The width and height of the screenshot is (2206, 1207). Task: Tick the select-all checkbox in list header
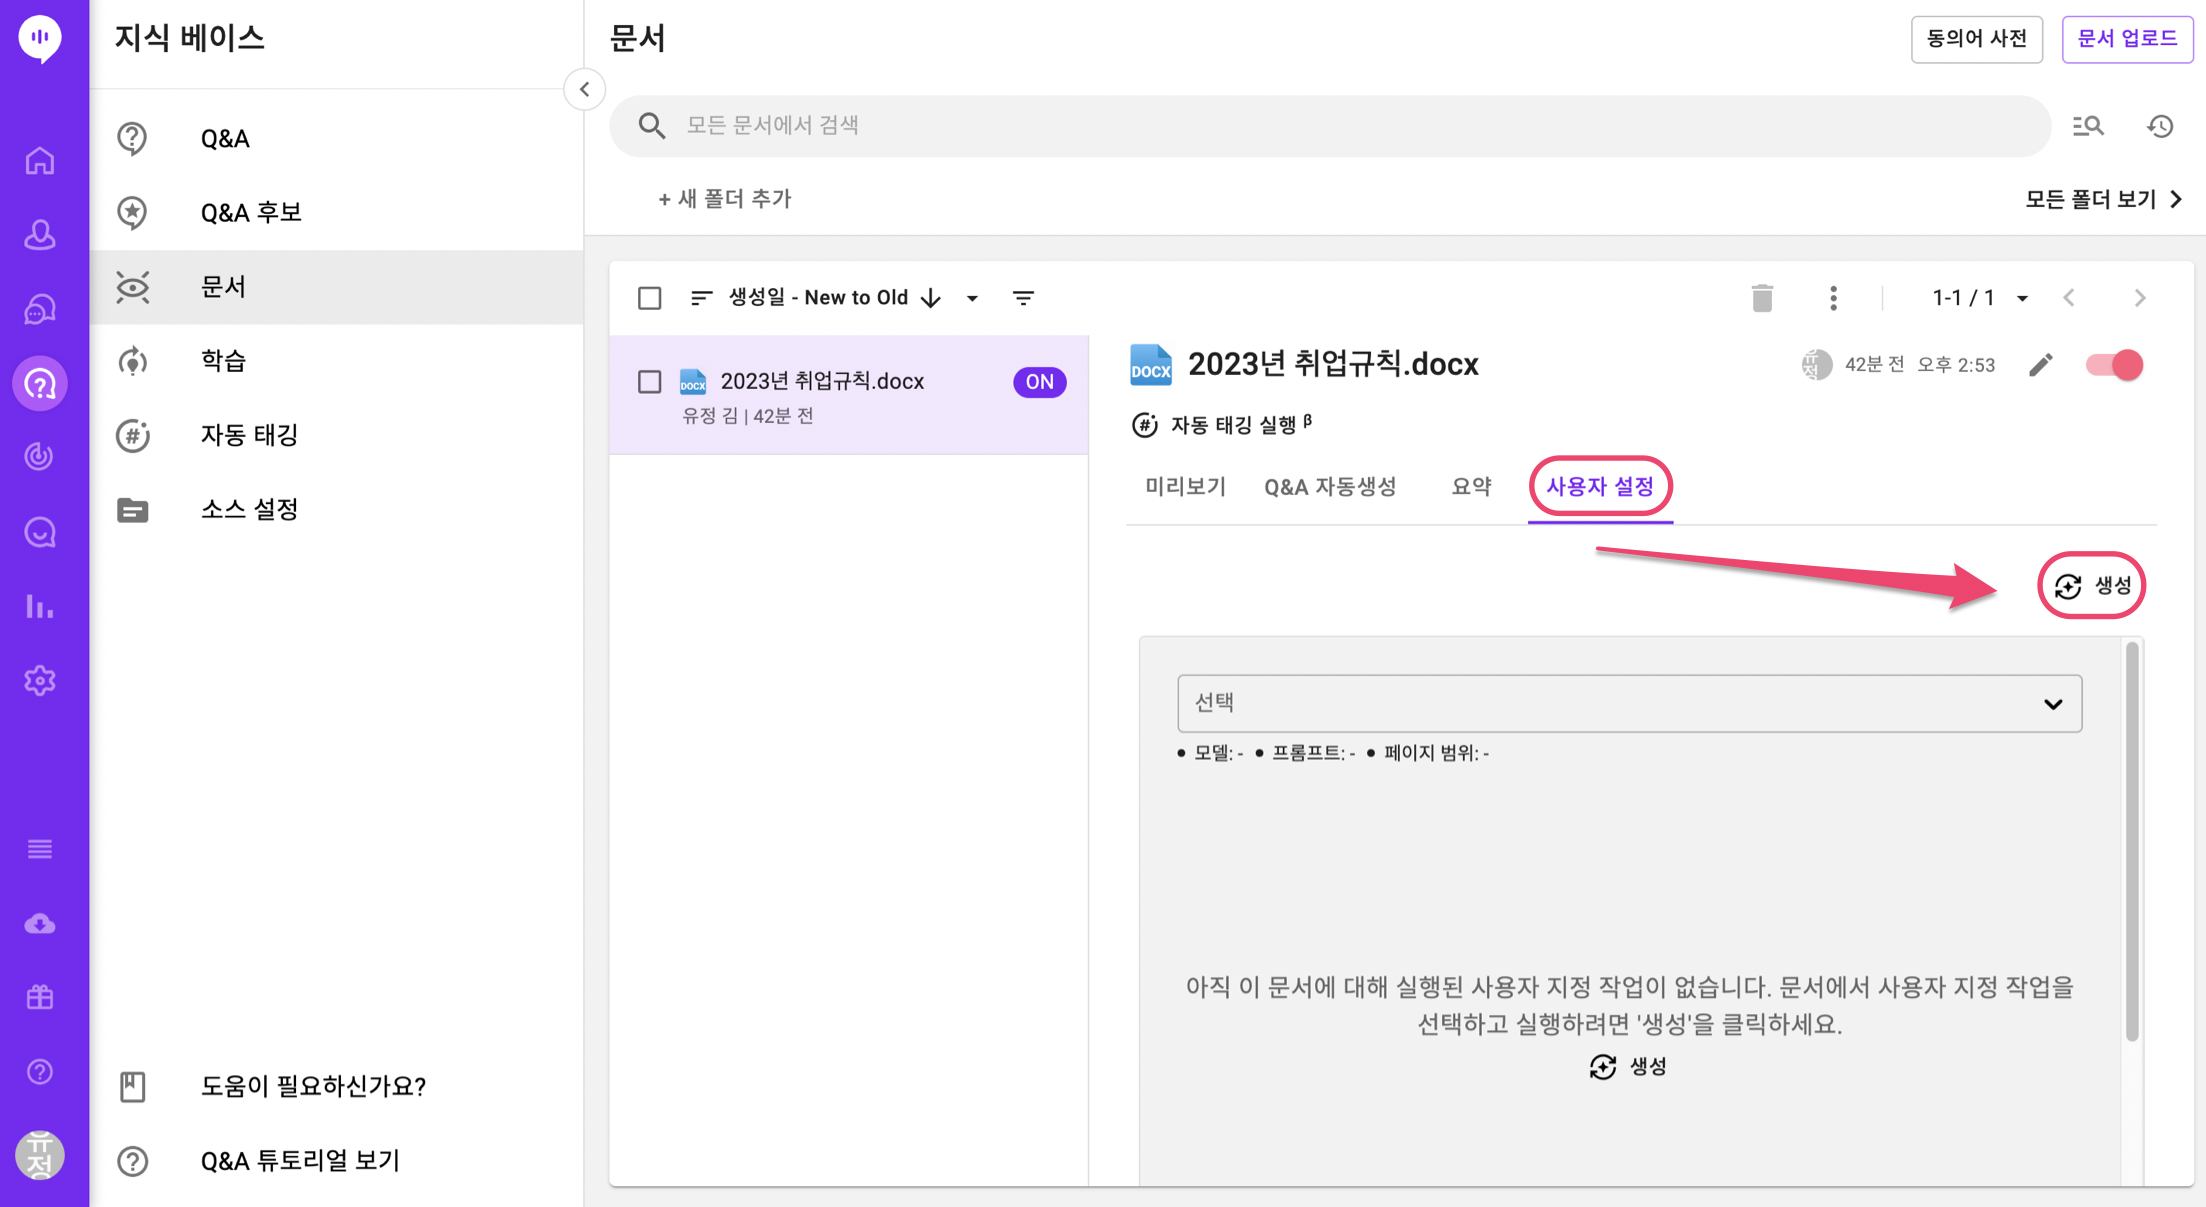pos(650,298)
